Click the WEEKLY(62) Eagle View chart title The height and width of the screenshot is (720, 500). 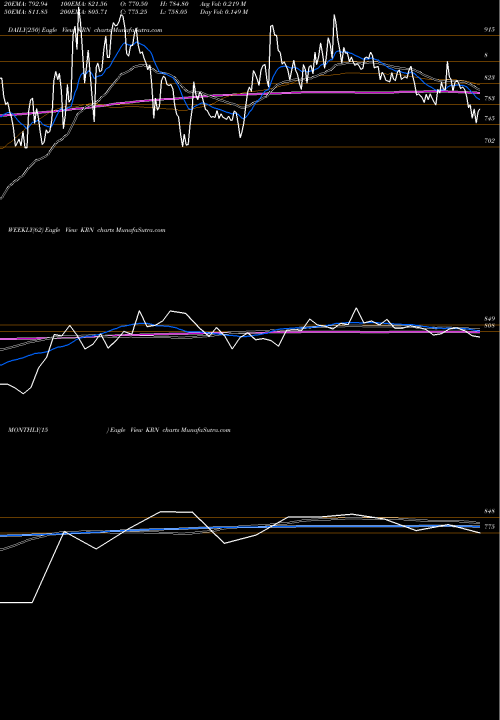86,230
